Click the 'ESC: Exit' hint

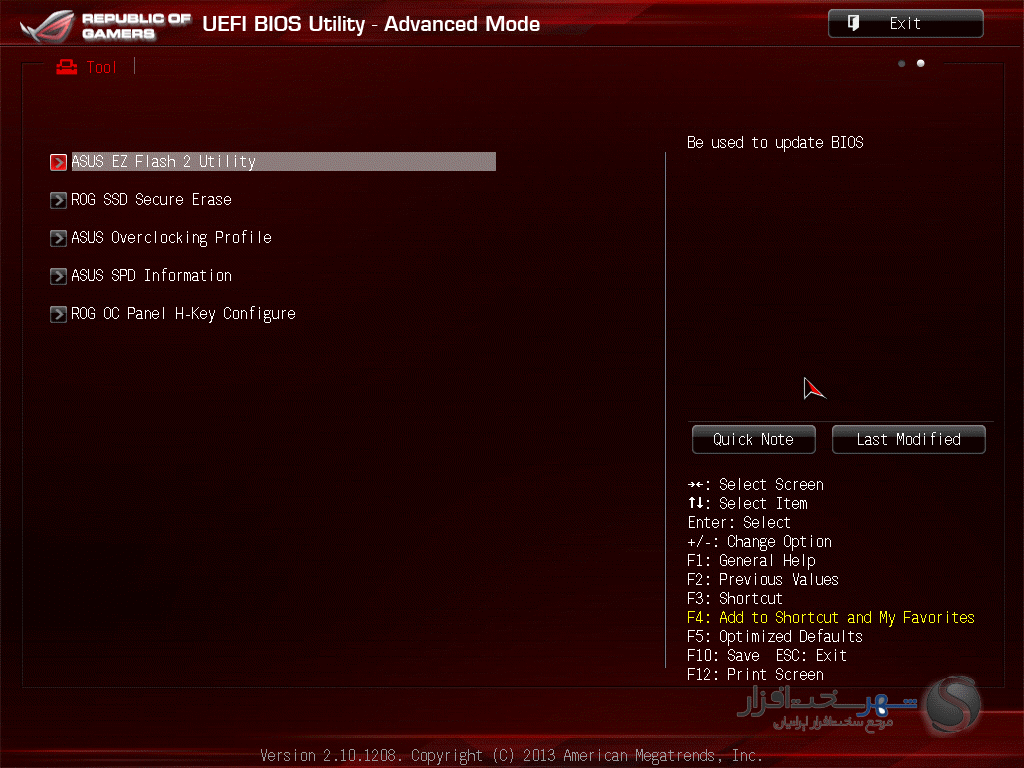[x=811, y=656]
